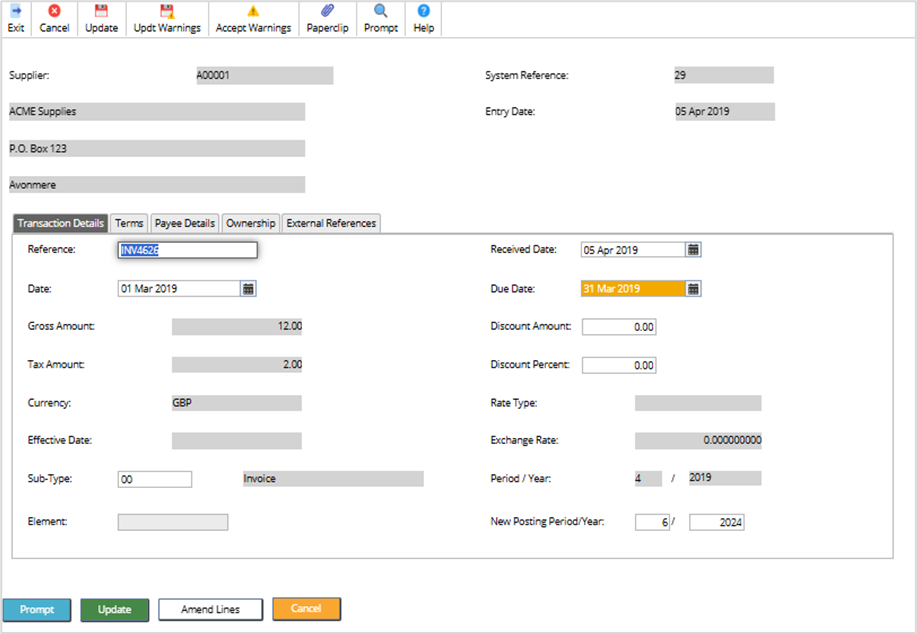Select the Transaction Details tab
This screenshot has height=634, width=917.
point(60,223)
